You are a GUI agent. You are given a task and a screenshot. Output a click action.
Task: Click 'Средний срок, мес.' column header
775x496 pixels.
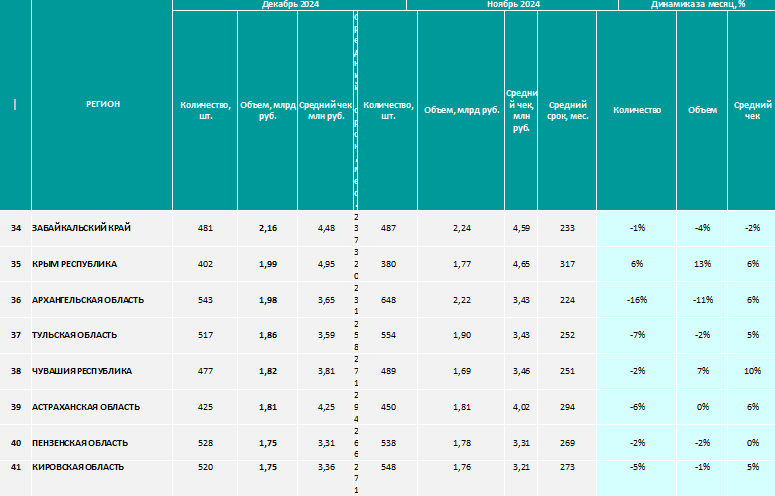coord(567,111)
